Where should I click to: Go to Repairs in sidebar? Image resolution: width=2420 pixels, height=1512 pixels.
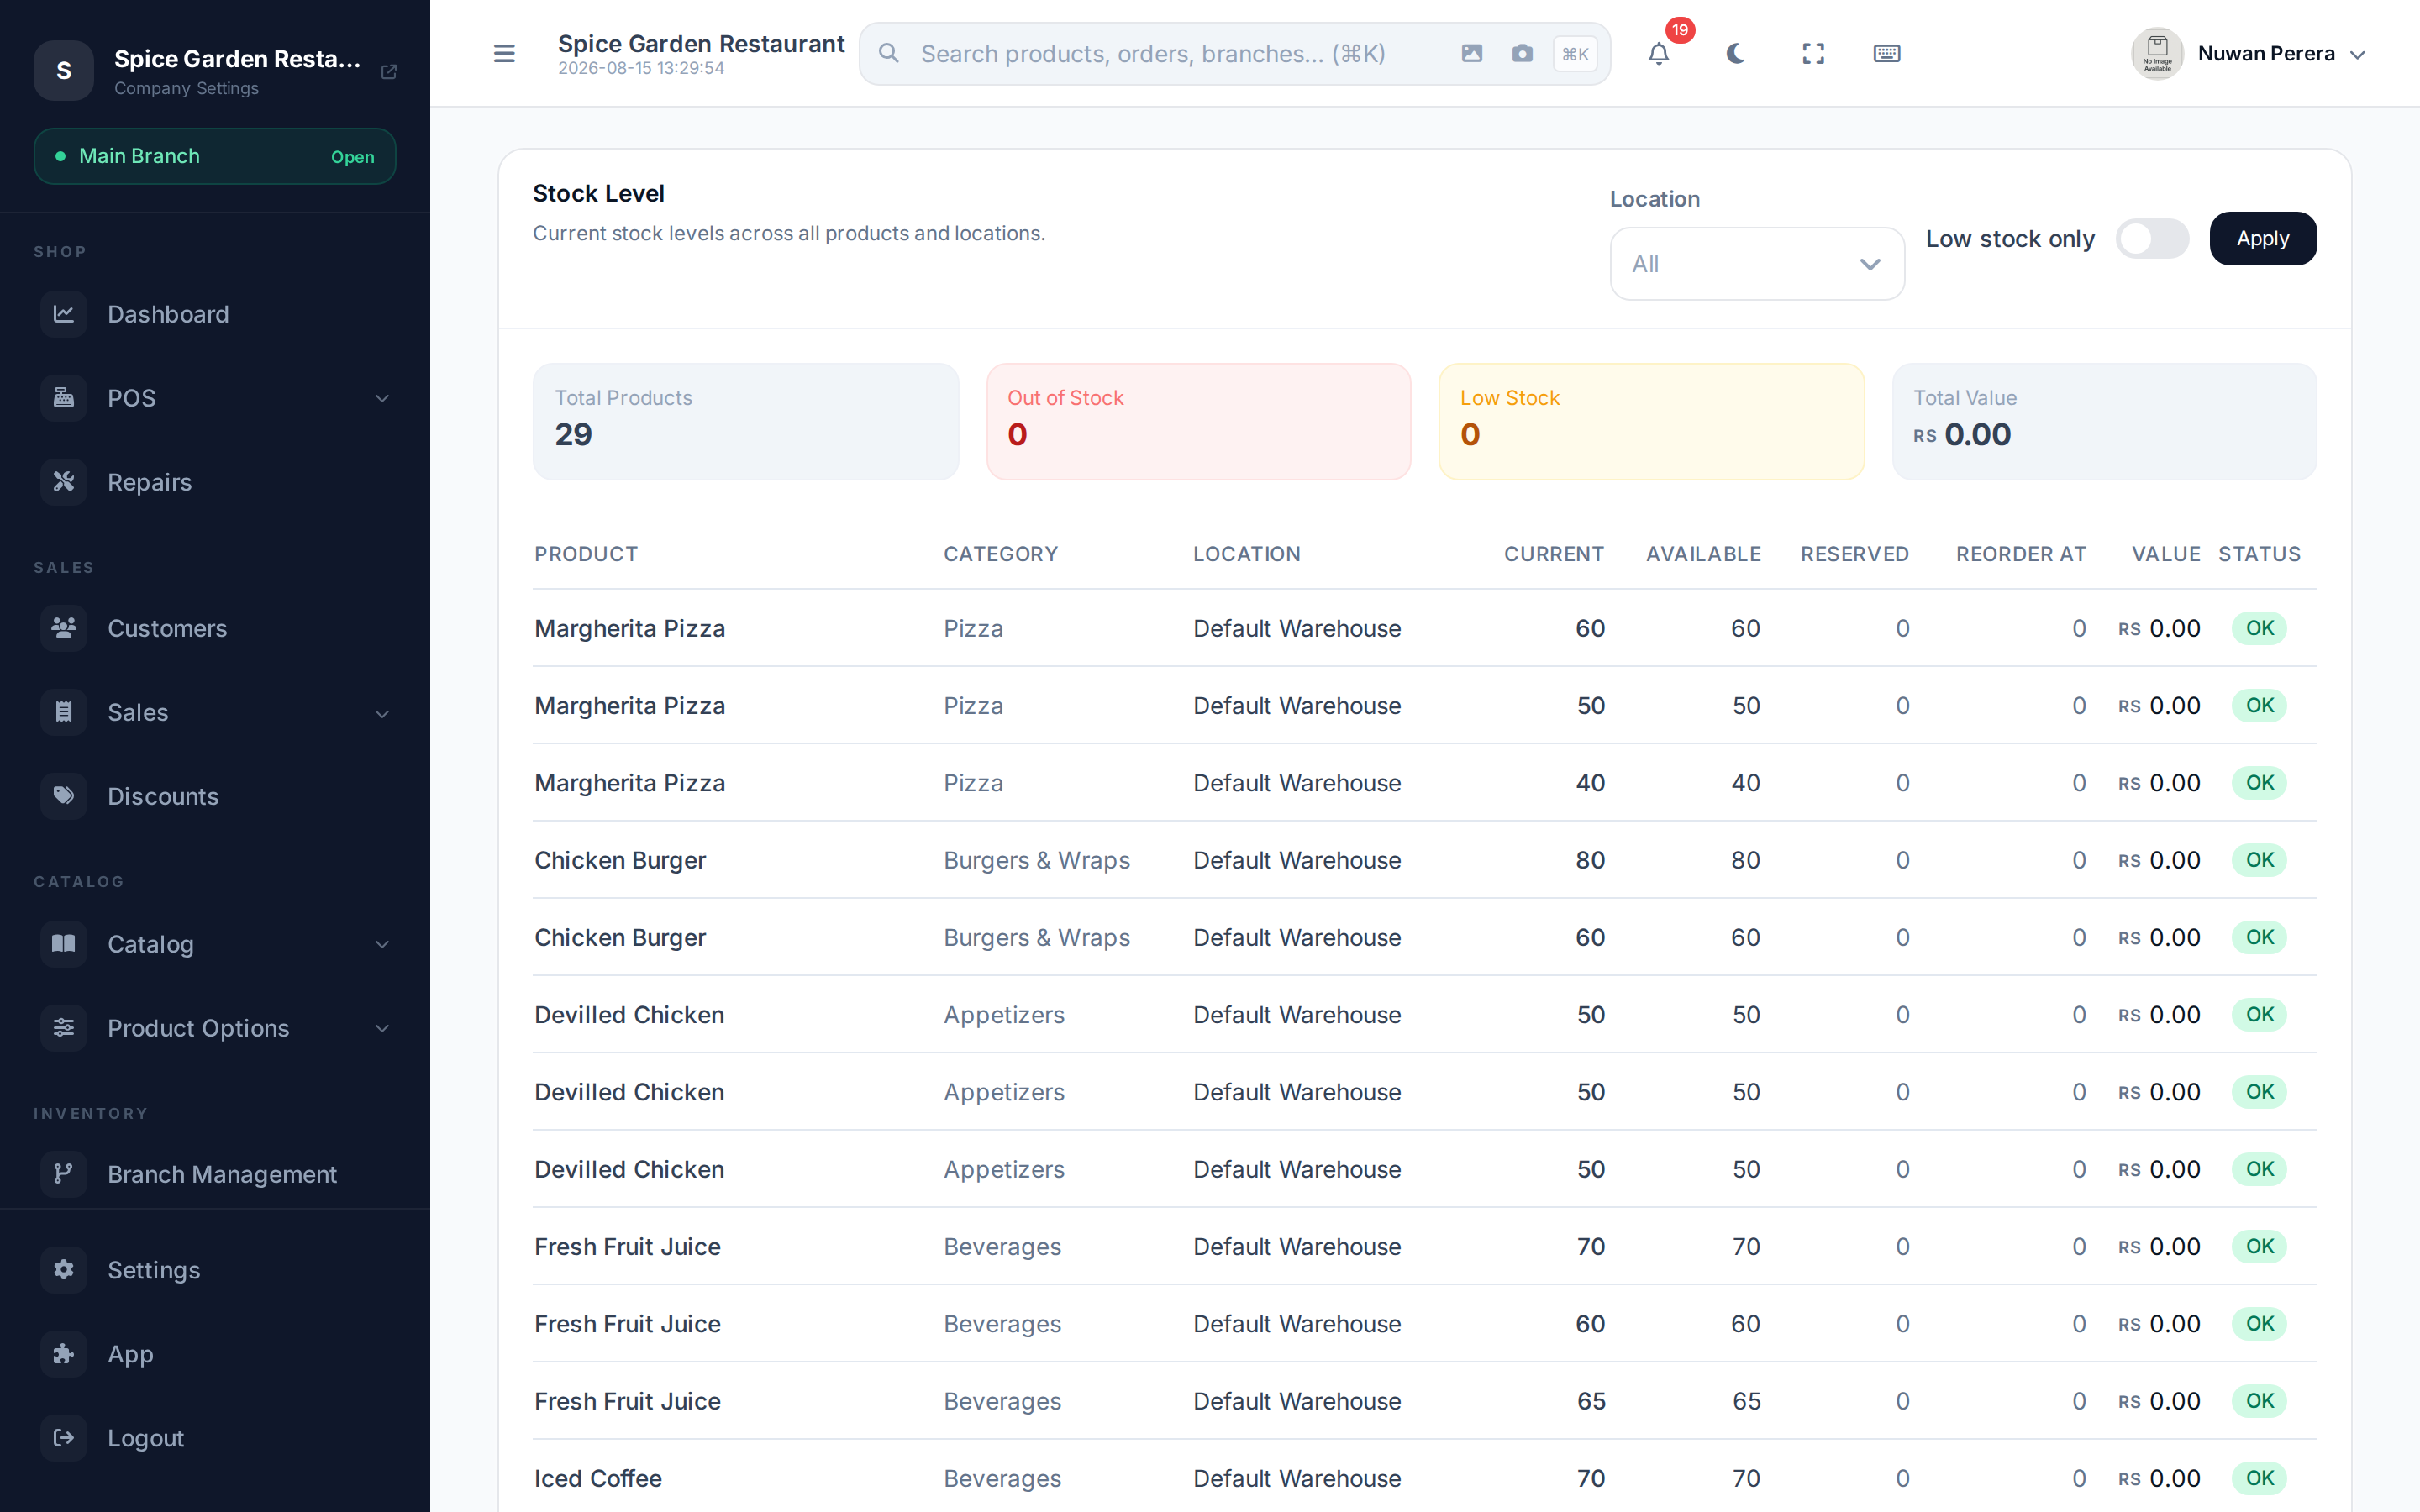tap(215, 482)
